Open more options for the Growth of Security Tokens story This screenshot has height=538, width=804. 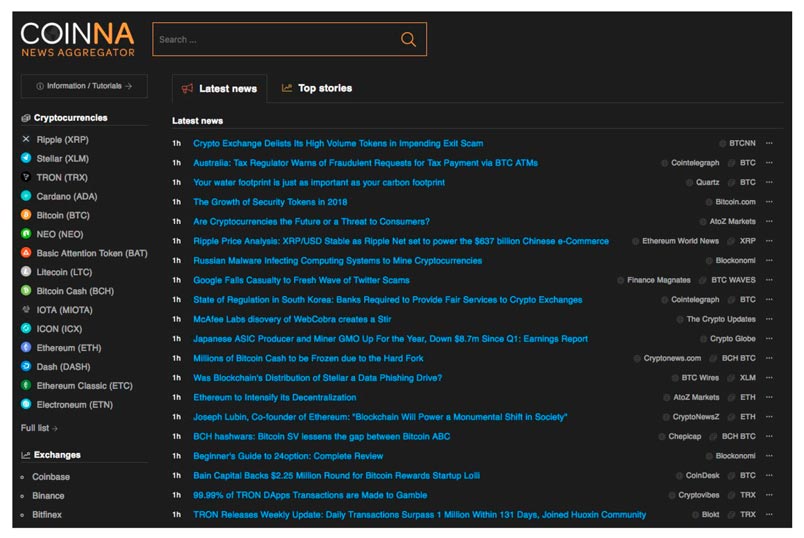(x=769, y=202)
